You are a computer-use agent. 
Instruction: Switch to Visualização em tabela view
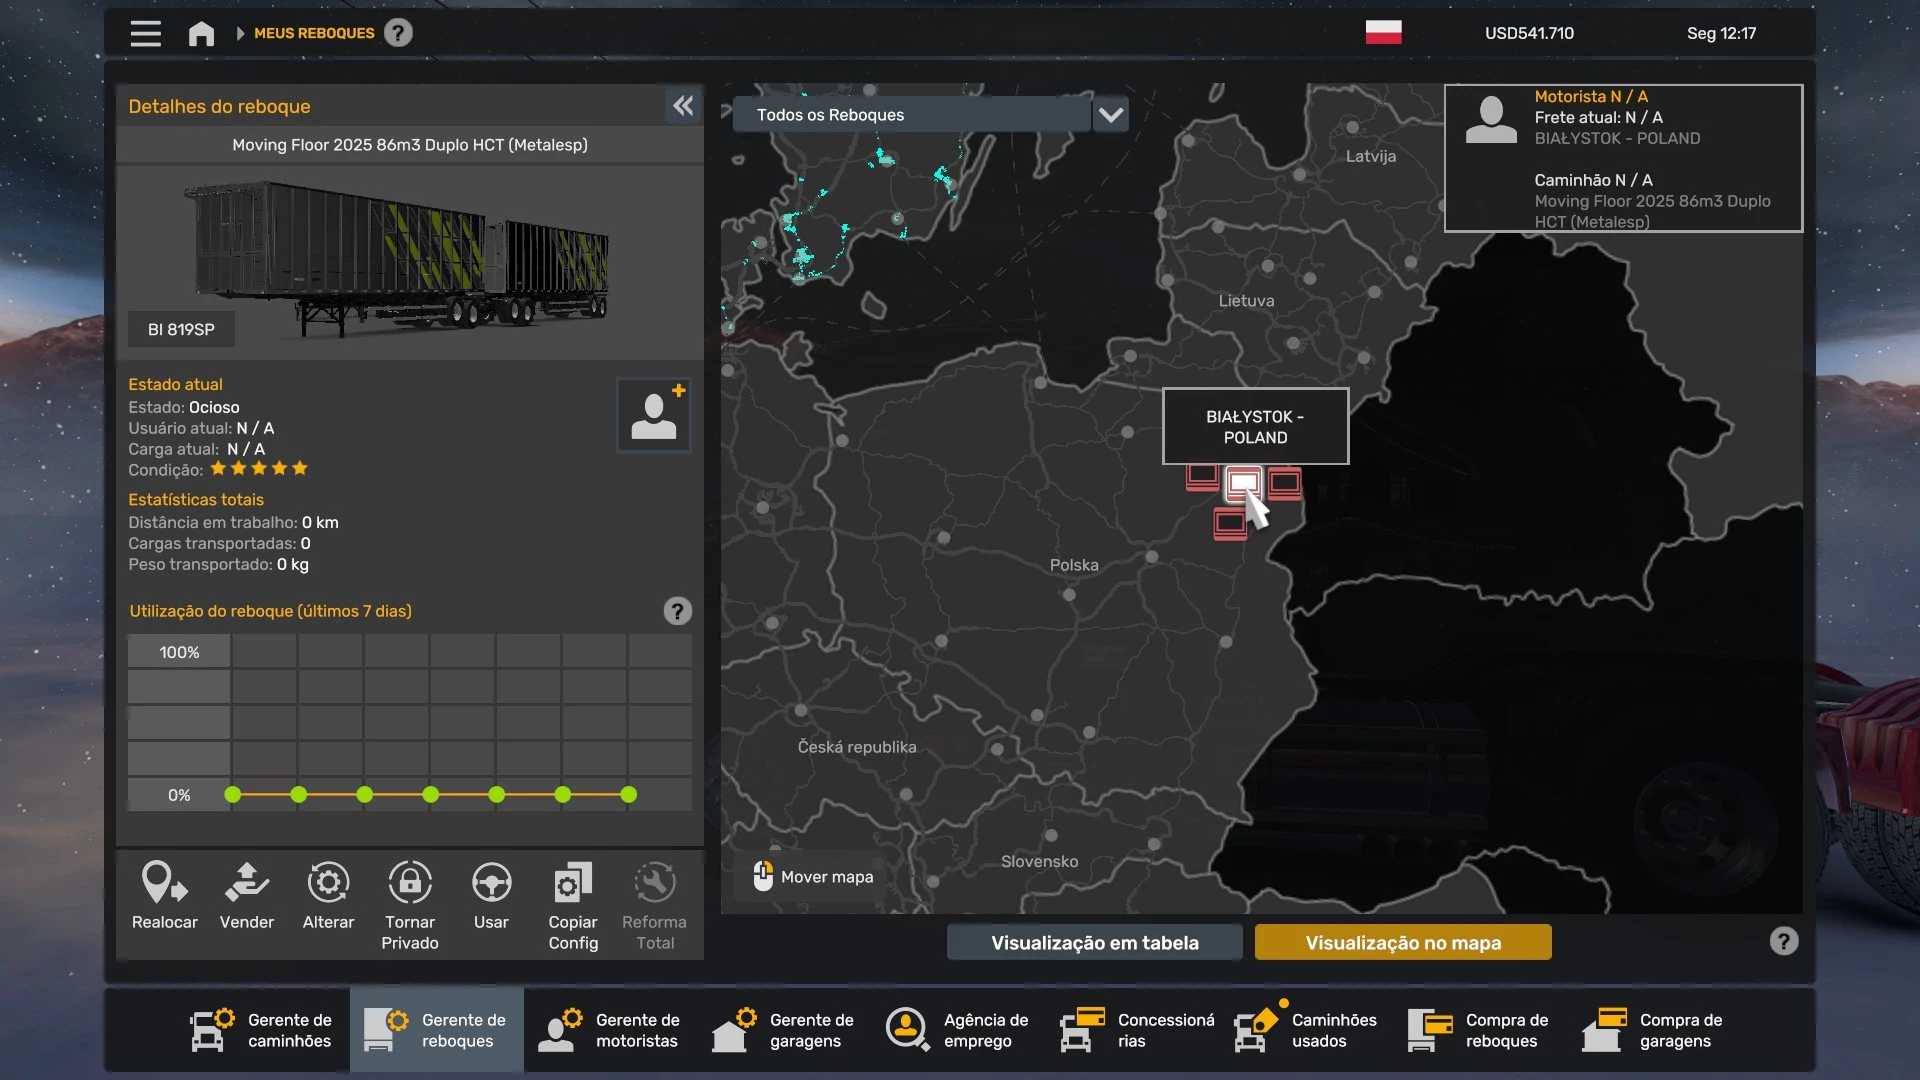click(1094, 943)
